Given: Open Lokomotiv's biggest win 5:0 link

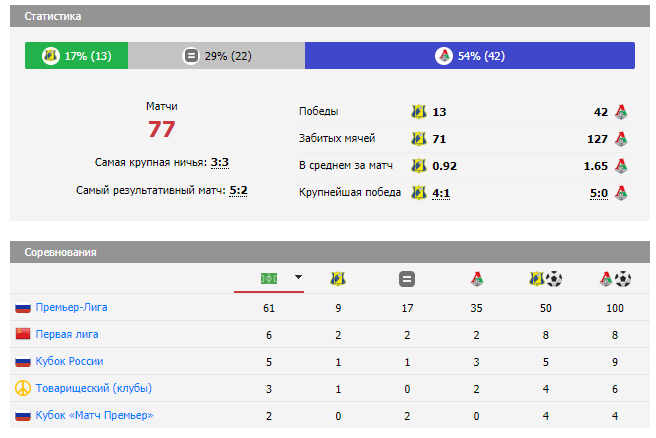Looking at the screenshot, I should tap(599, 192).
